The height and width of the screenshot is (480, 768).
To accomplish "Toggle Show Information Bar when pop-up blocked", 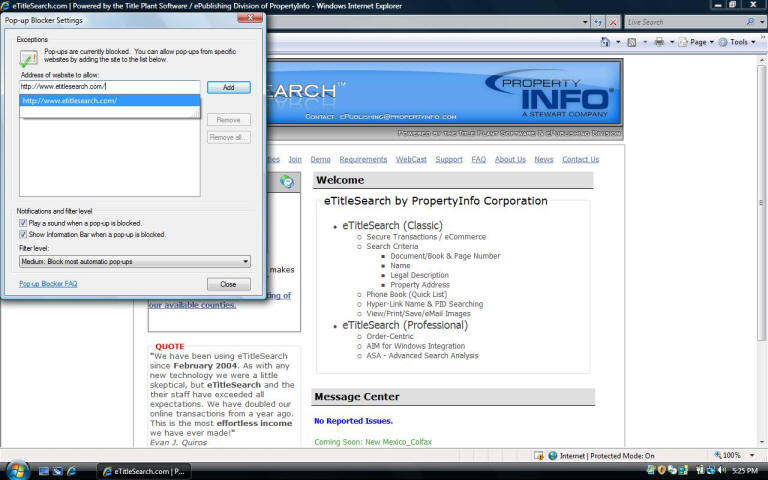I will click(23, 235).
